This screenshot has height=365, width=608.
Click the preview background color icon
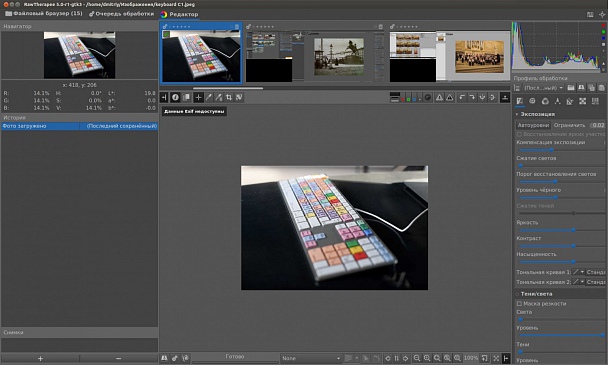click(395, 97)
